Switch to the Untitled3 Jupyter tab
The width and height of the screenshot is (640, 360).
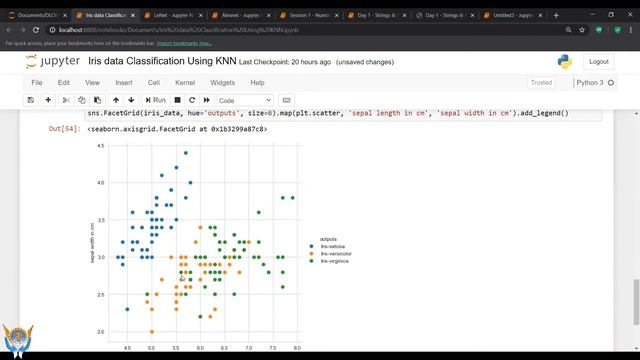click(x=512, y=15)
